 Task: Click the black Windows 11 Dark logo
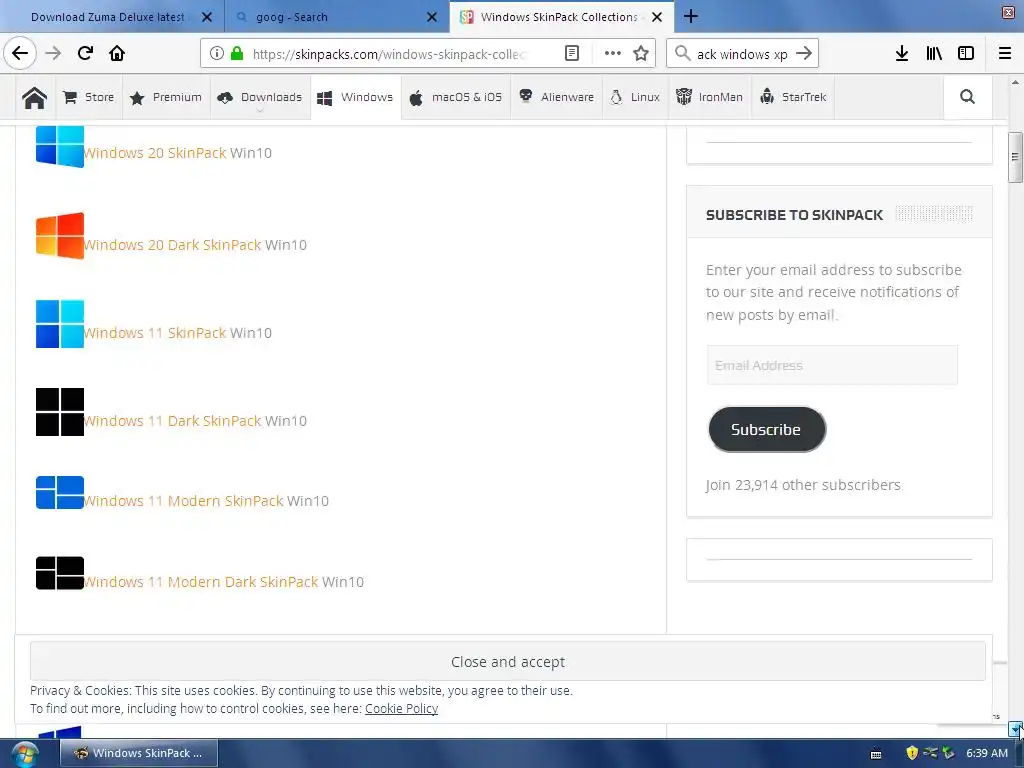(x=59, y=412)
